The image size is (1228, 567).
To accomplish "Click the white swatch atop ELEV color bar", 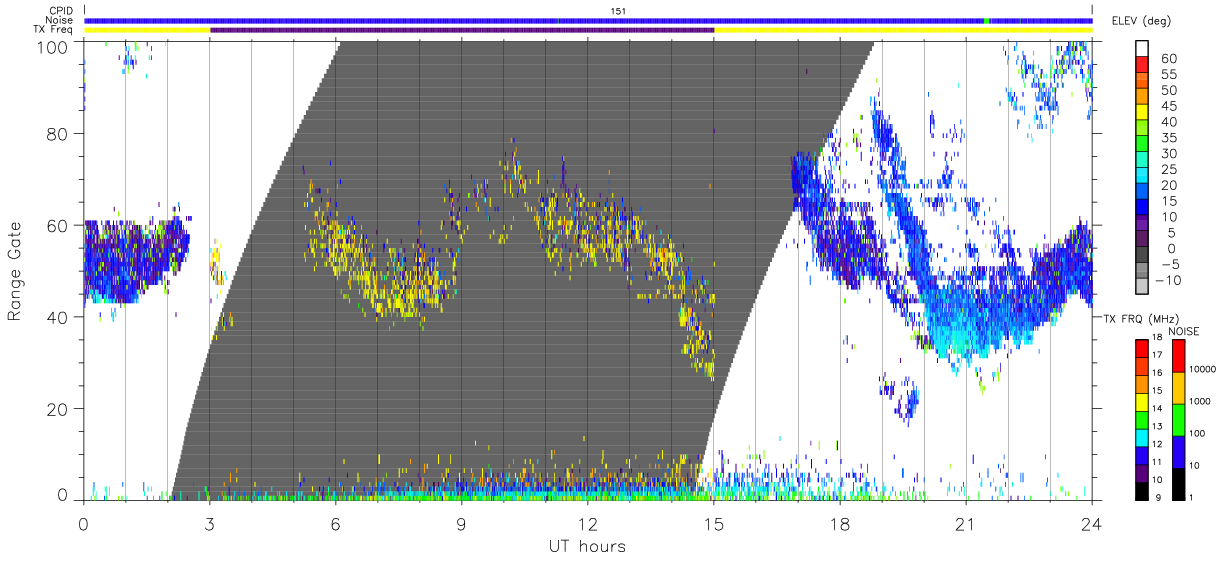I will 1142,50.
